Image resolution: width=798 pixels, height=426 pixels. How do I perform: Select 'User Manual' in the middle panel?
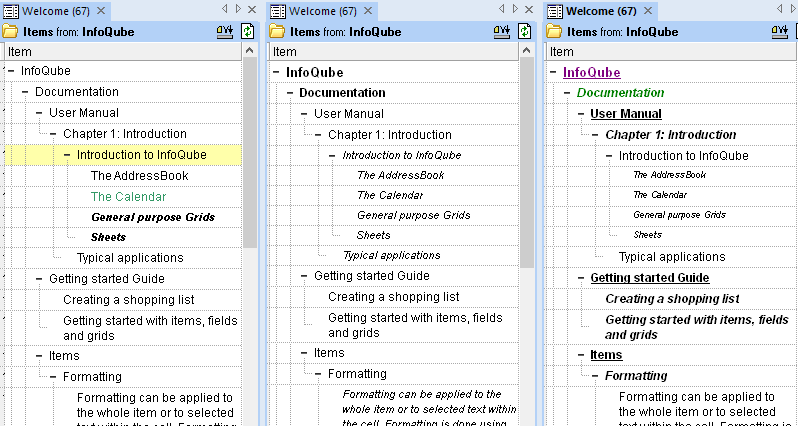coord(349,114)
